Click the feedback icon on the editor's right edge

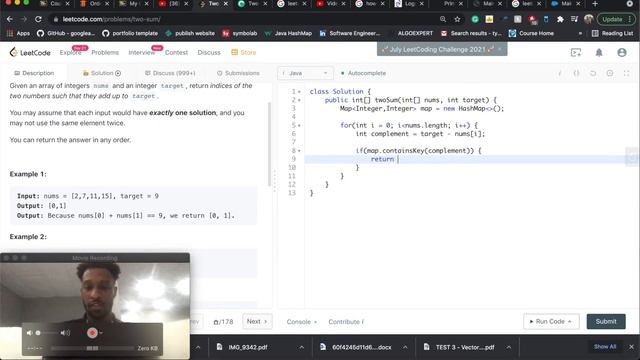(x=632, y=157)
